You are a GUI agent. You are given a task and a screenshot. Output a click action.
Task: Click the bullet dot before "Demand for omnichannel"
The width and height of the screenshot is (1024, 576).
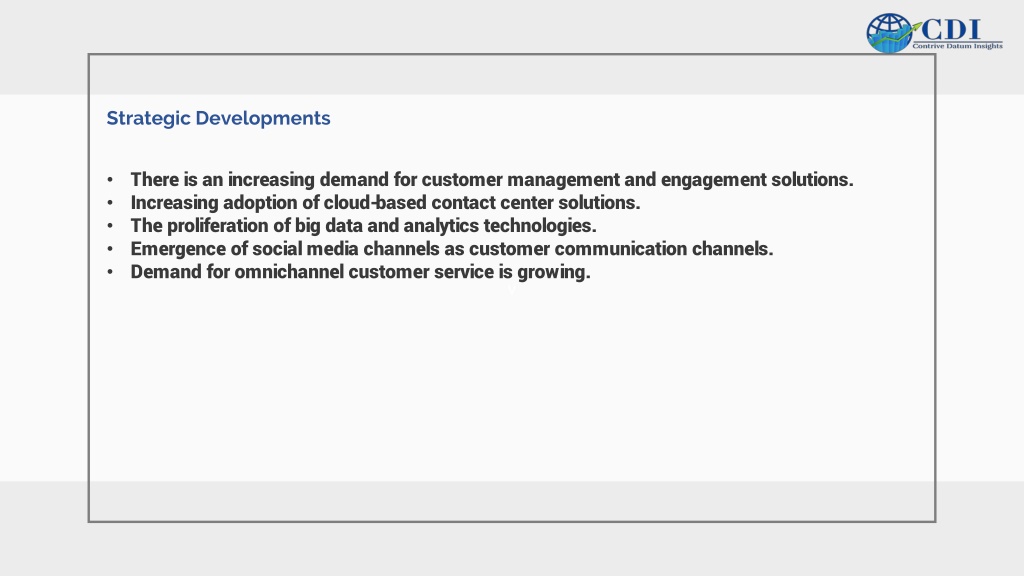pos(110,272)
